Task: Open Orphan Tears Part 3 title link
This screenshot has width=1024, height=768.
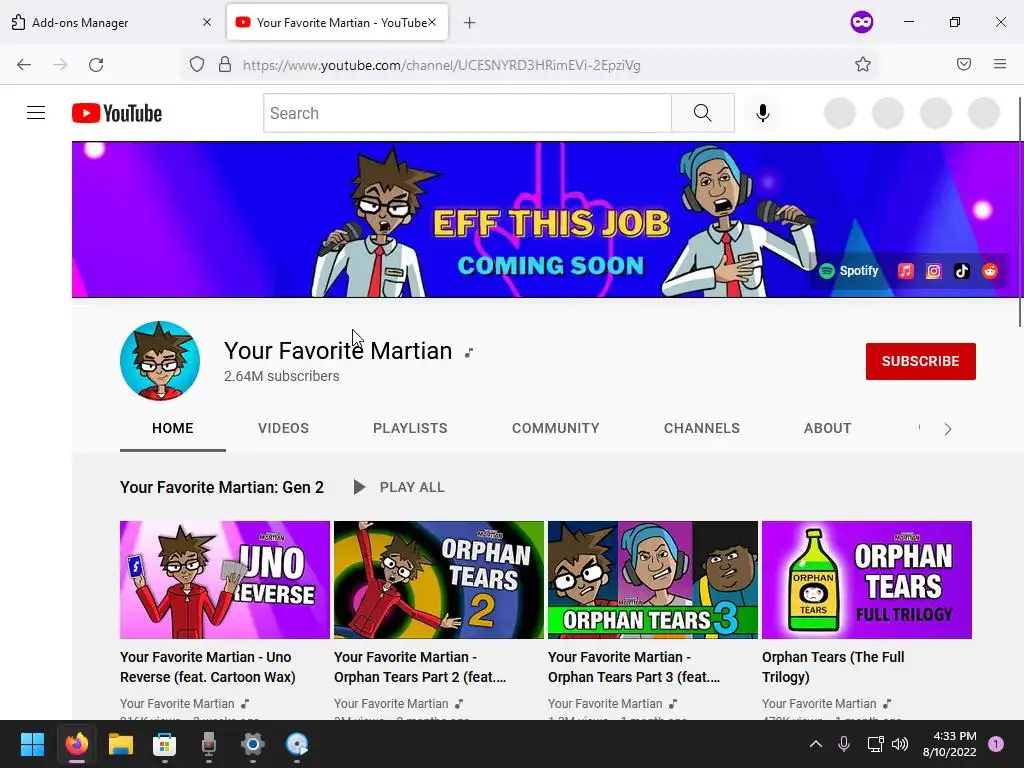Action: (634, 667)
